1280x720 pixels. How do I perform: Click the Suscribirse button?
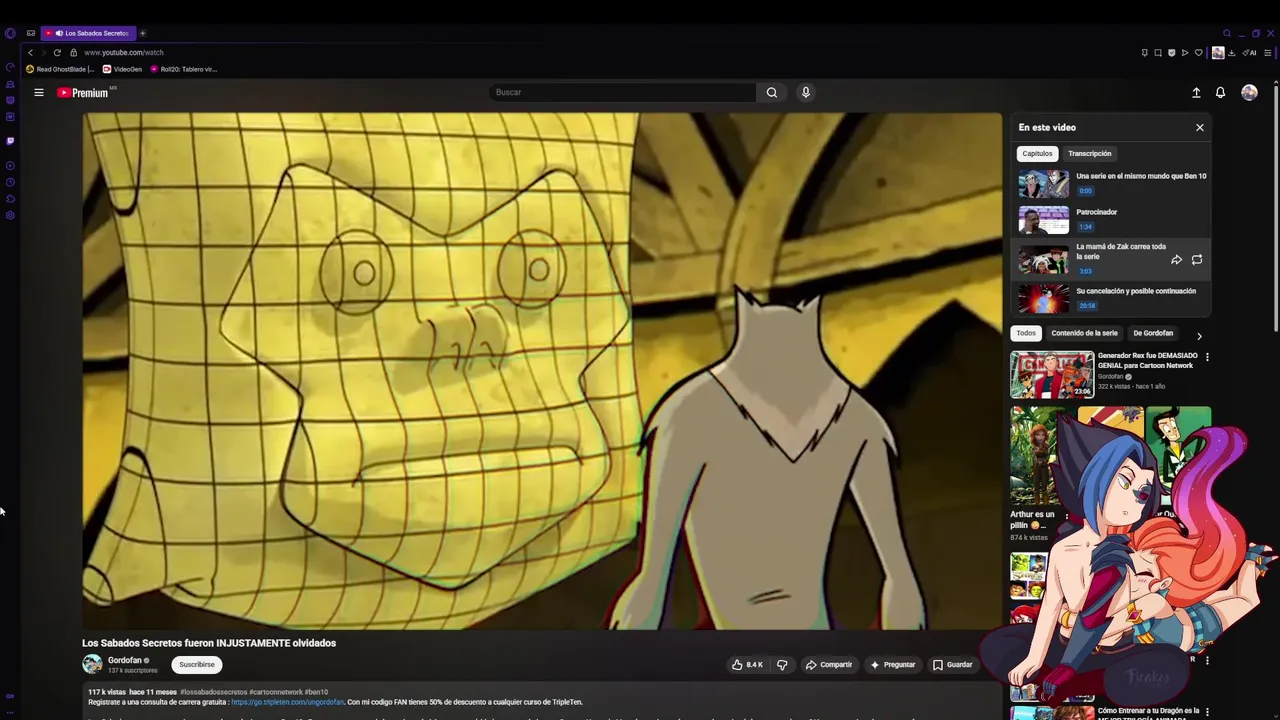coord(197,664)
